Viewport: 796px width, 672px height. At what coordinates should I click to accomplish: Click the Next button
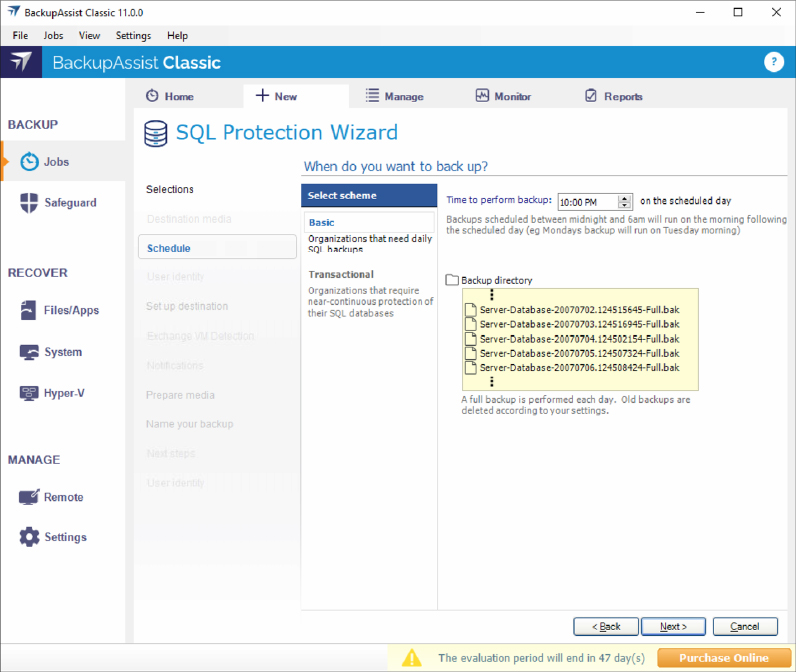coord(673,626)
